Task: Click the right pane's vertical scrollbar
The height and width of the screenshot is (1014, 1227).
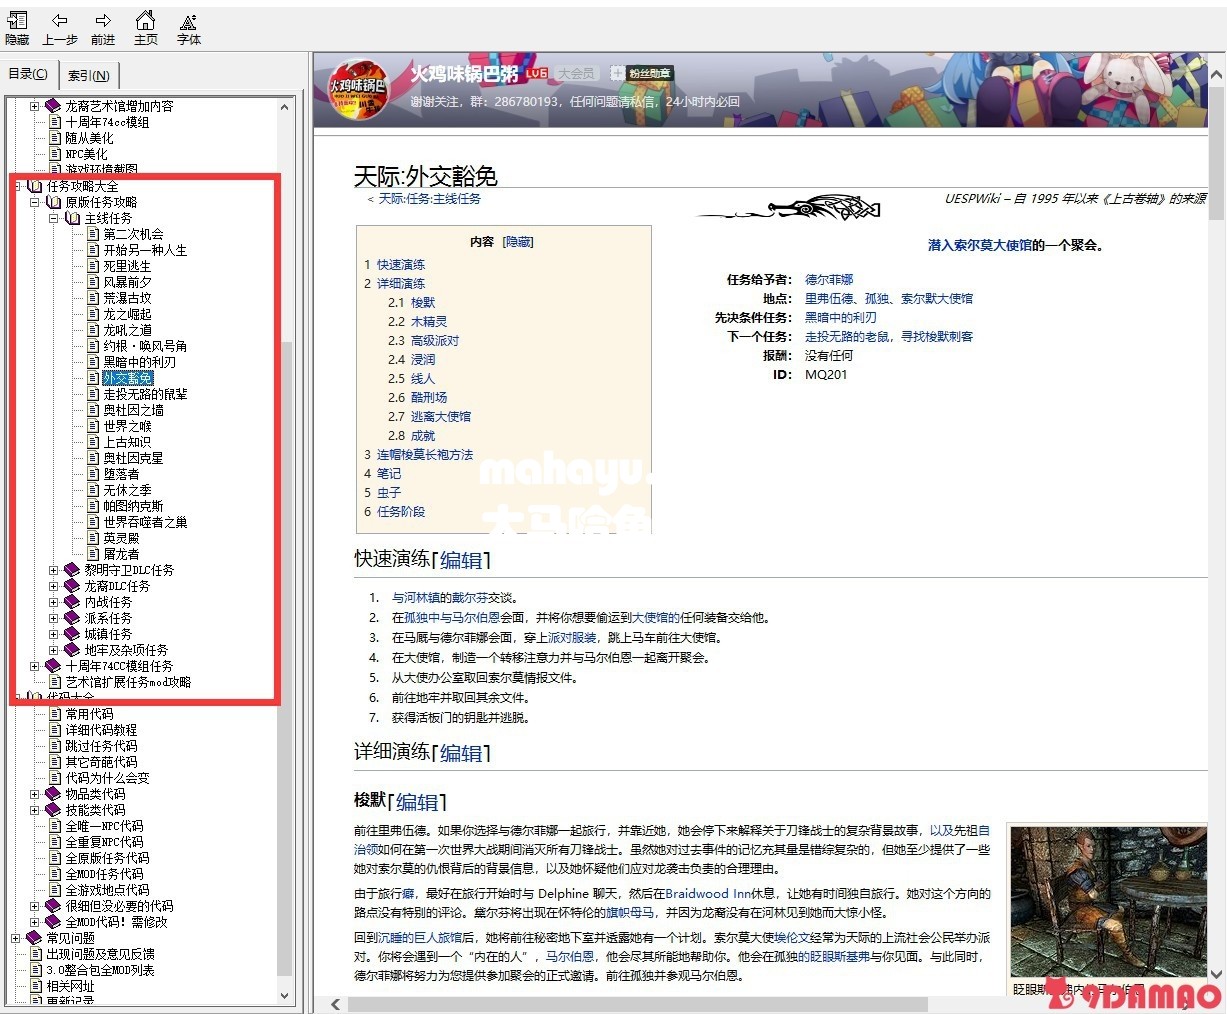Action: [x=1215, y=500]
